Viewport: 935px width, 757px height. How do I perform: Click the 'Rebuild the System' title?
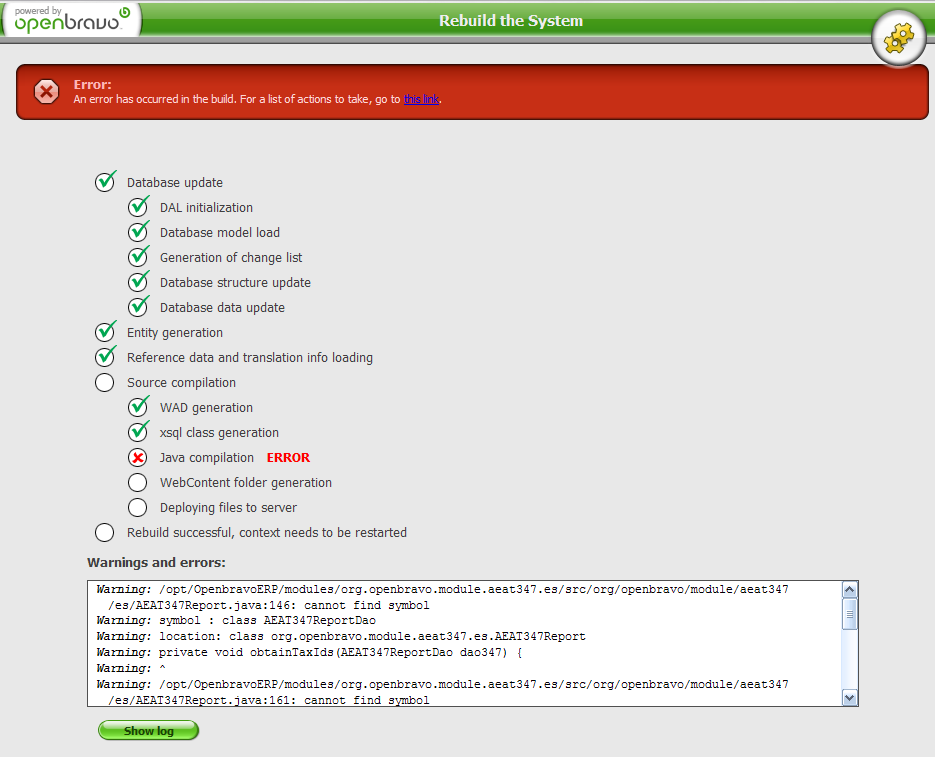pyautogui.click(x=511, y=20)
